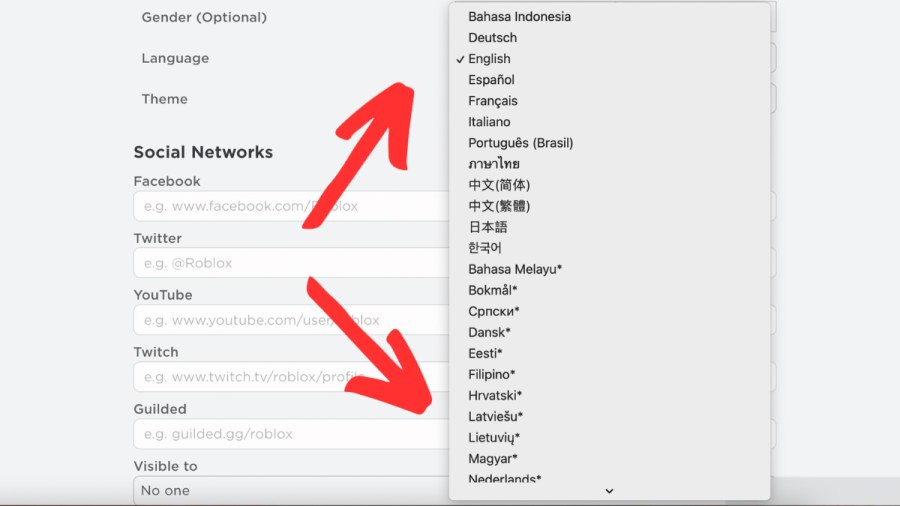
Task: Choose Filipino* from the language list
Action: [493, 375]
